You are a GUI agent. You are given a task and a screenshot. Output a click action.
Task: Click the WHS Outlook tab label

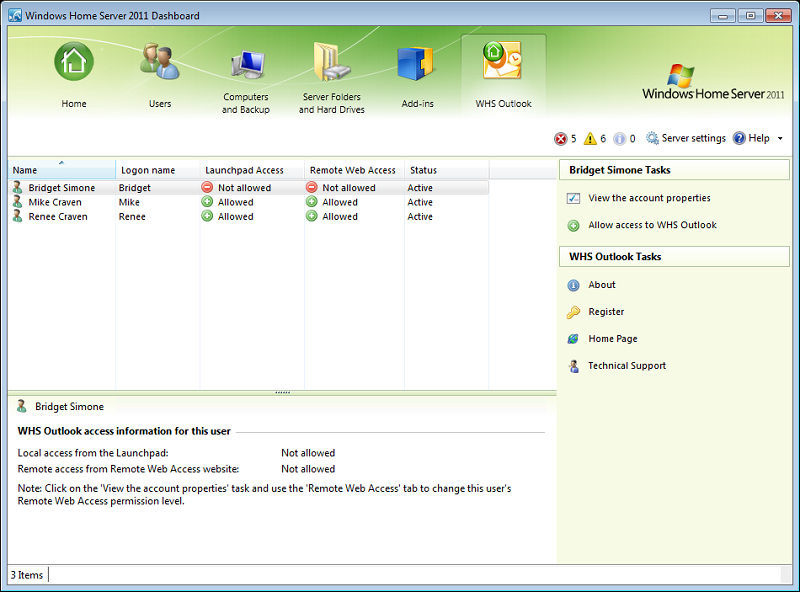point(504,104)
